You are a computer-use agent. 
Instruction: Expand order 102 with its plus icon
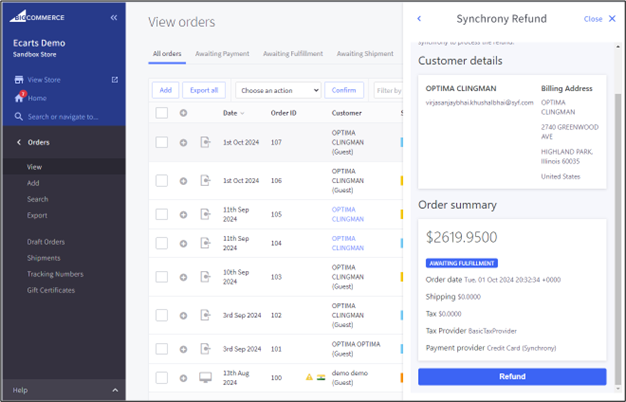pos(183,315)
